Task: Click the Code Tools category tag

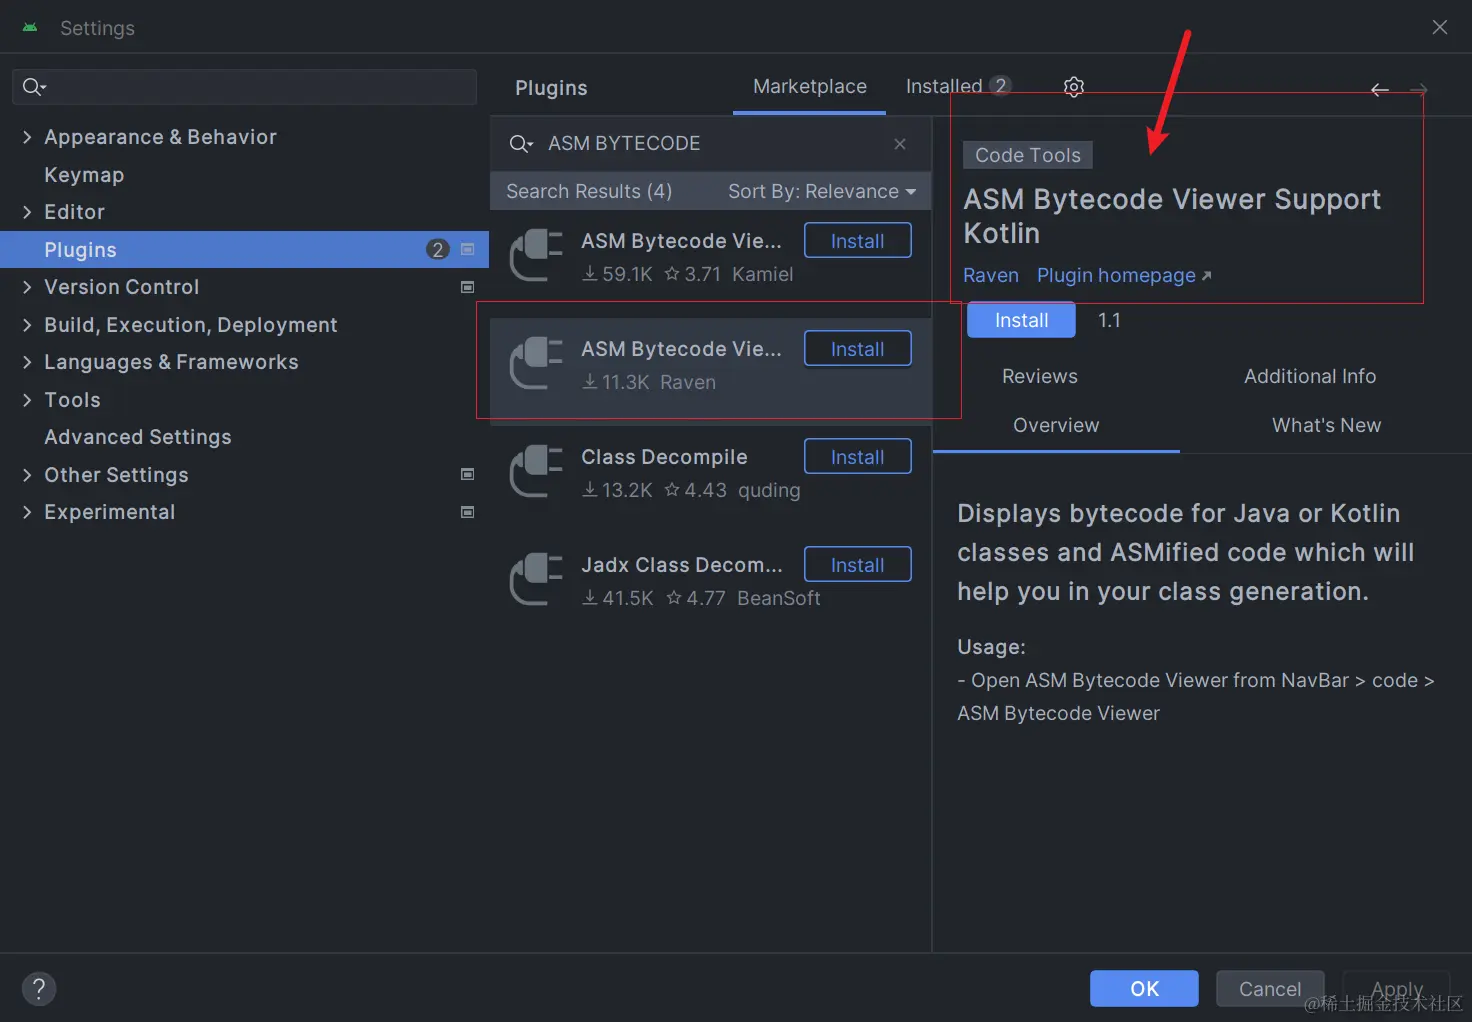Action: [x=1028, y=155]
